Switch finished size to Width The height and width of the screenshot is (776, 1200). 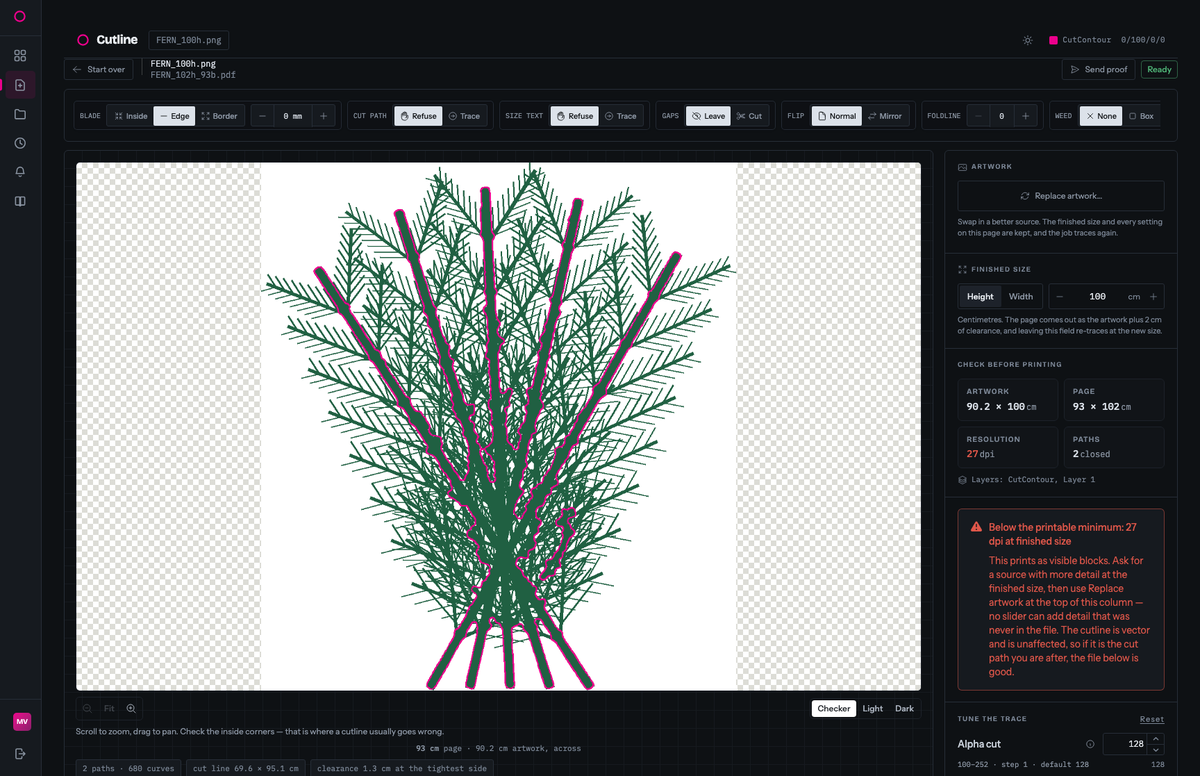(1021, 297)
